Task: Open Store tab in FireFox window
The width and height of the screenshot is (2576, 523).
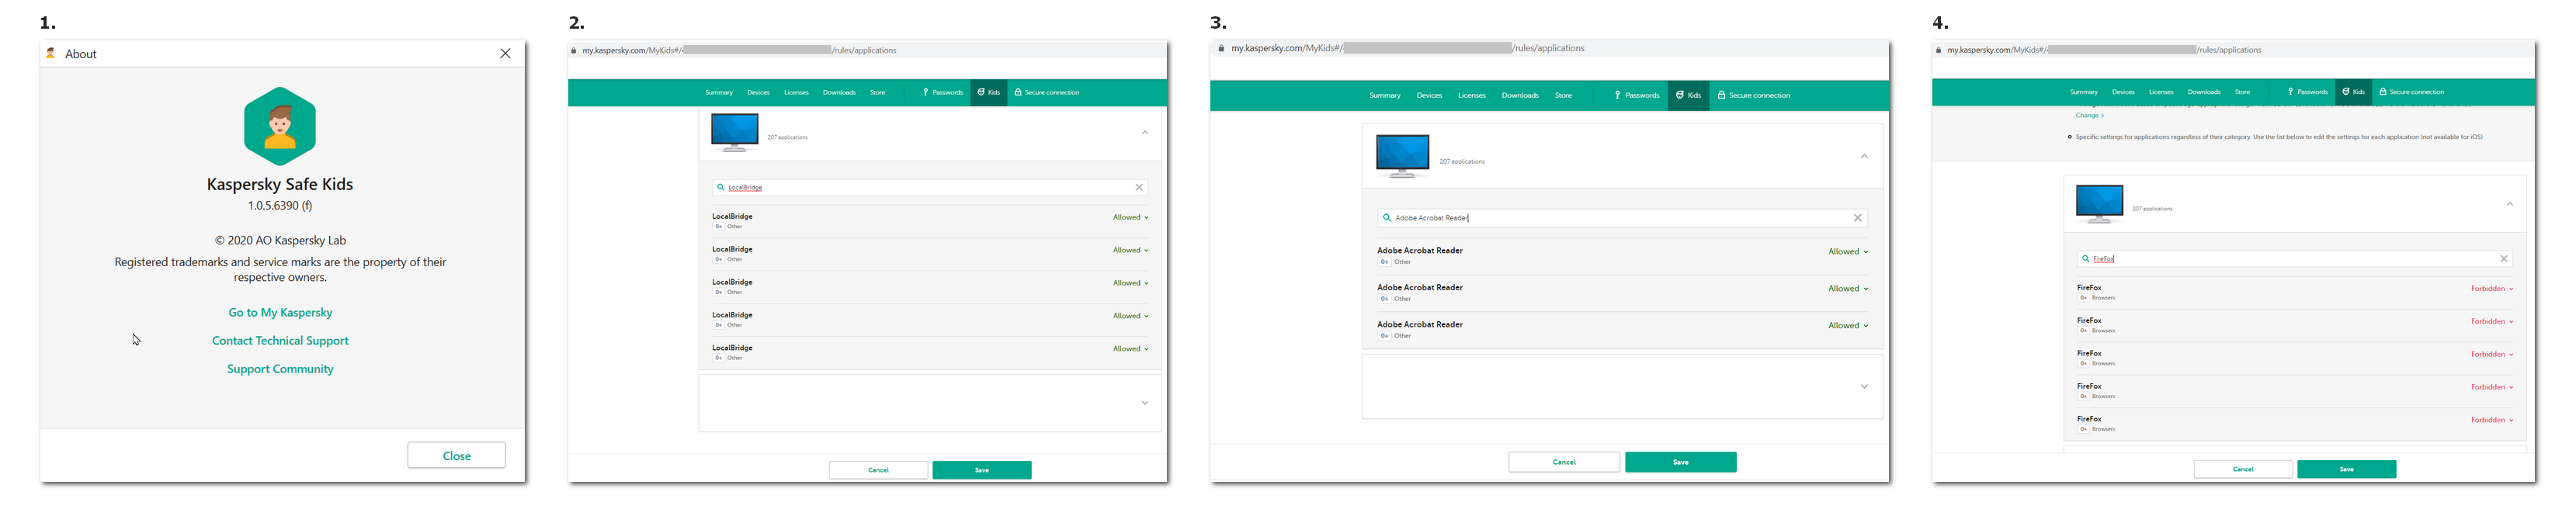Action: coord(2243,92)
